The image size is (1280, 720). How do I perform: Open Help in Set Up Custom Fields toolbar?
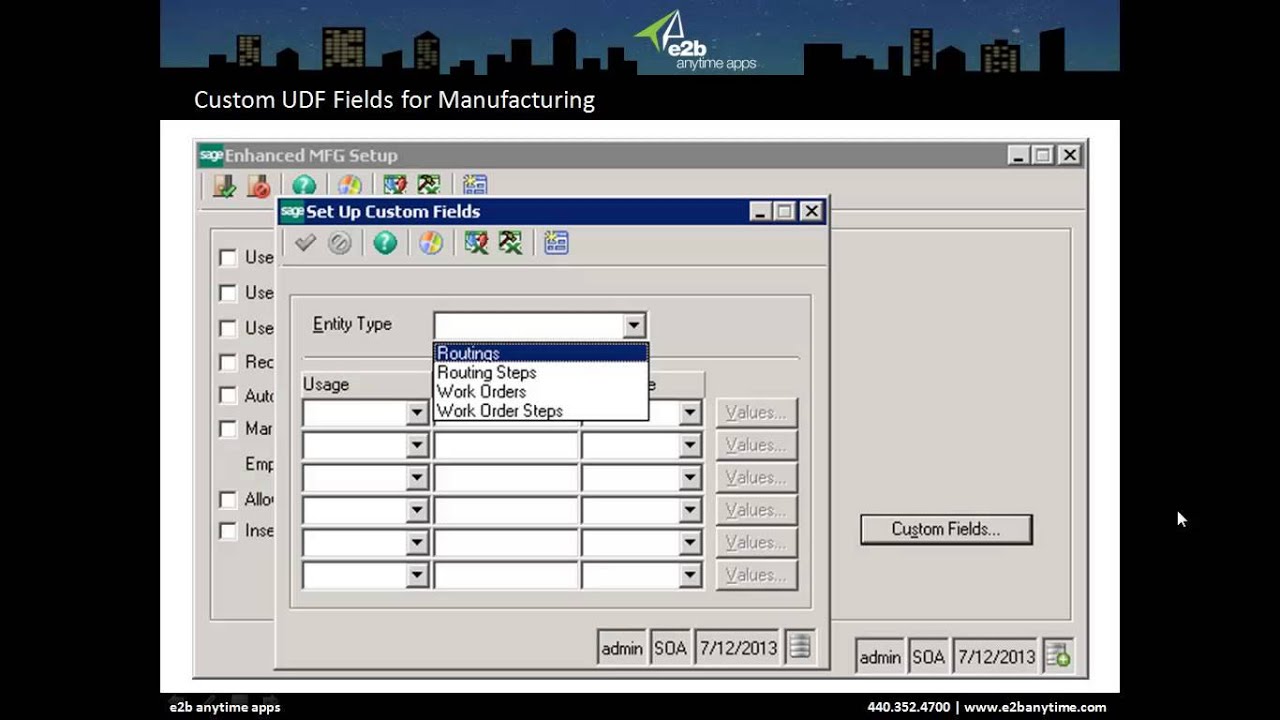click(385, 243)
